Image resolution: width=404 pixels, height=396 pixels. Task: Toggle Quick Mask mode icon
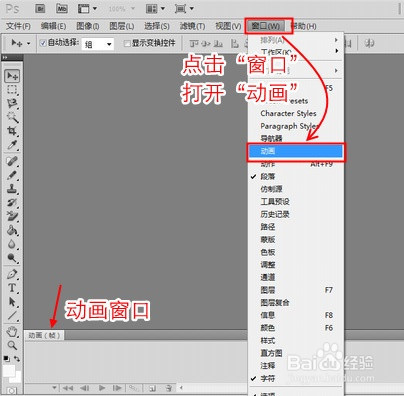(x=12, y=390)
